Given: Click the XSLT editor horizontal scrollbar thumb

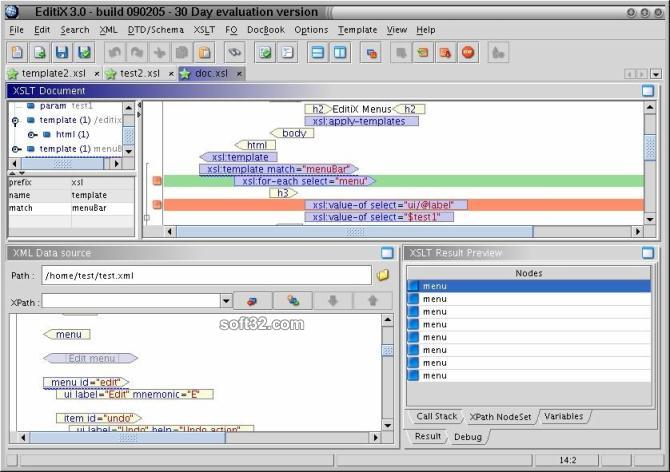Looking at the screenshot, I should tap(355, 232).
